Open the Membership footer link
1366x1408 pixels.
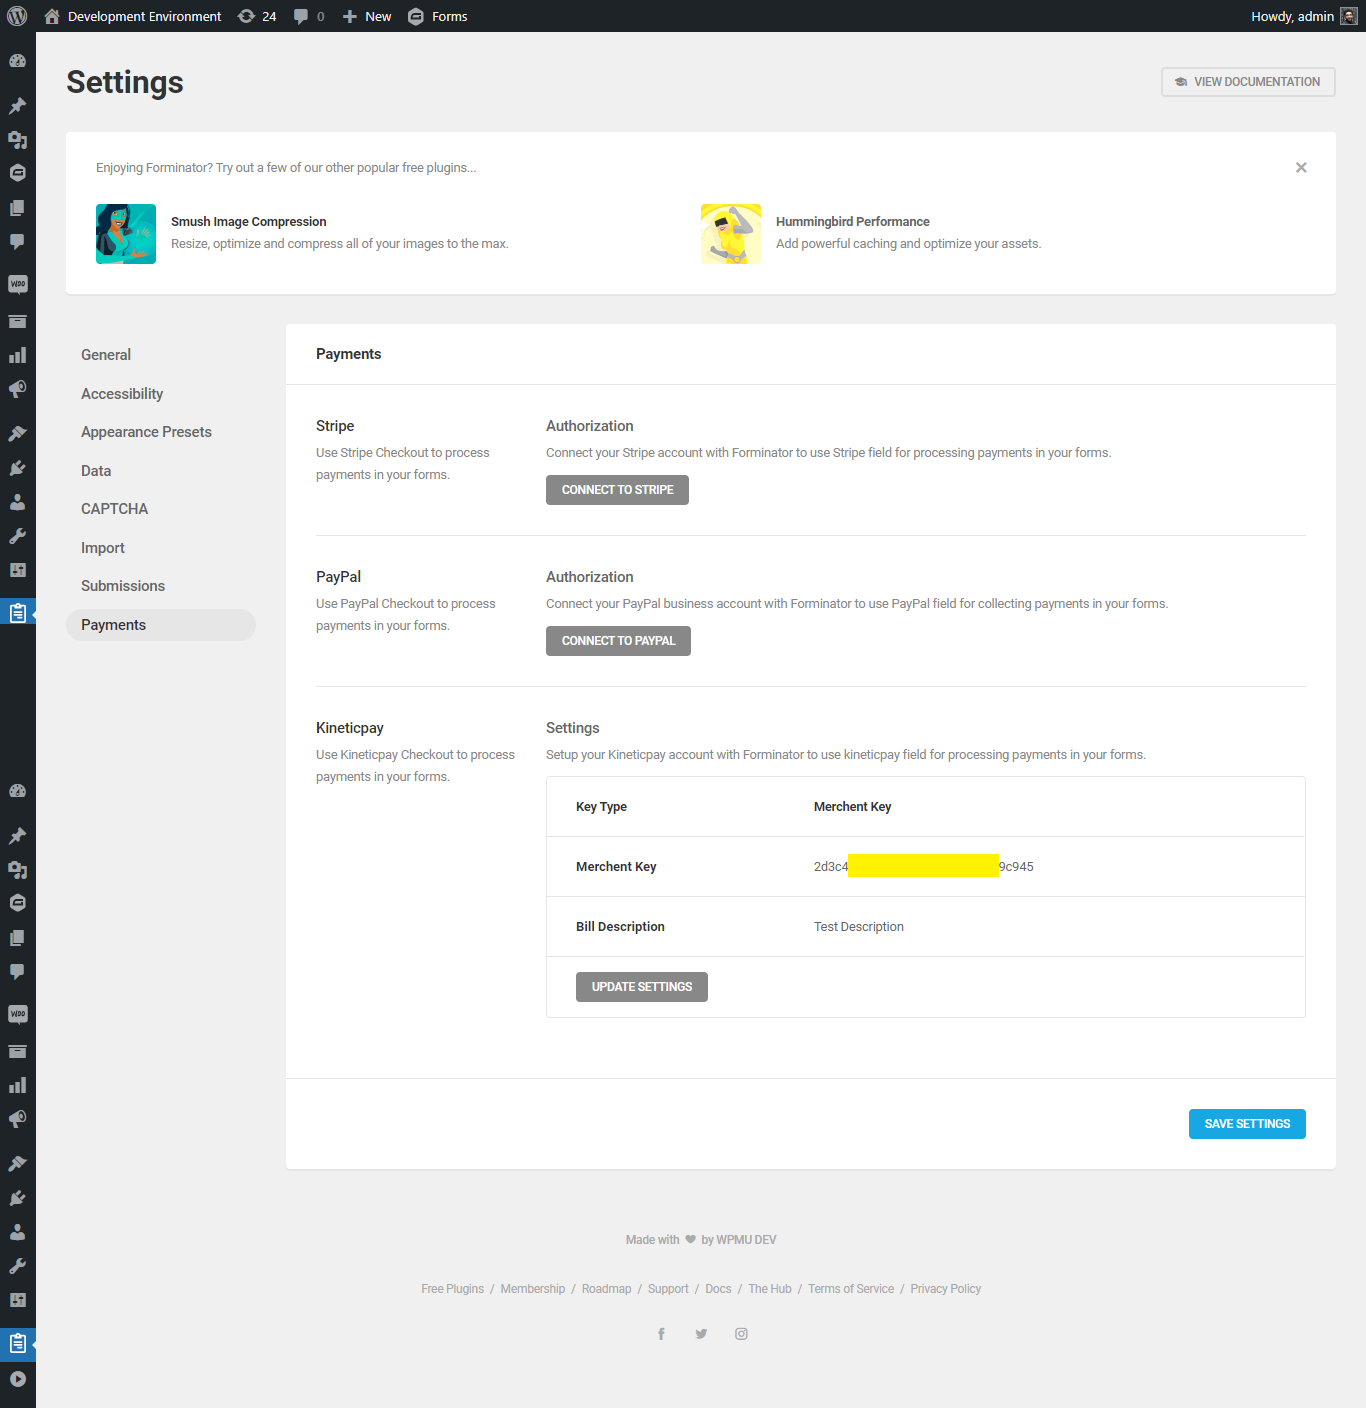[533, 1289]
